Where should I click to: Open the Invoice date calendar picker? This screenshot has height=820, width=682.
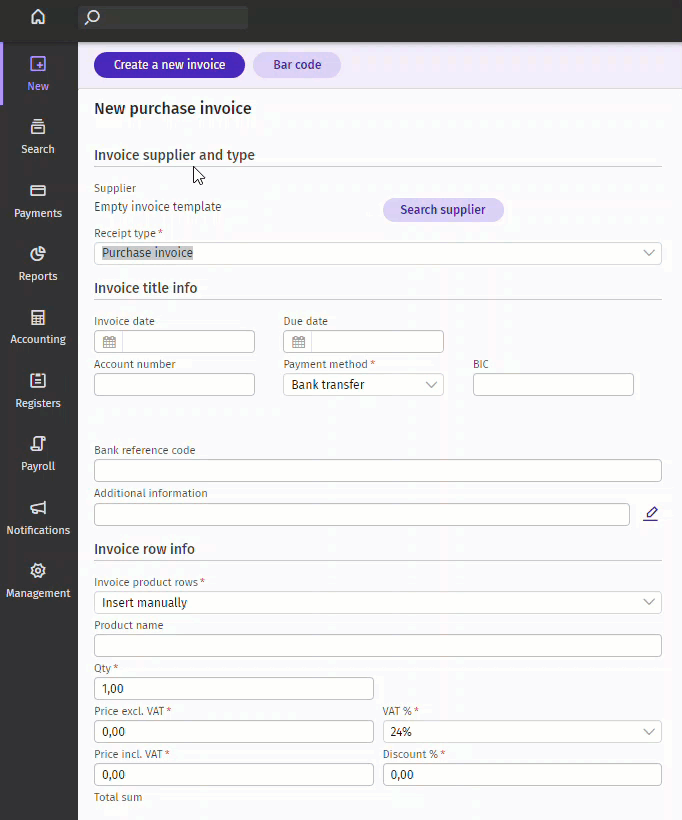(109, 342)
